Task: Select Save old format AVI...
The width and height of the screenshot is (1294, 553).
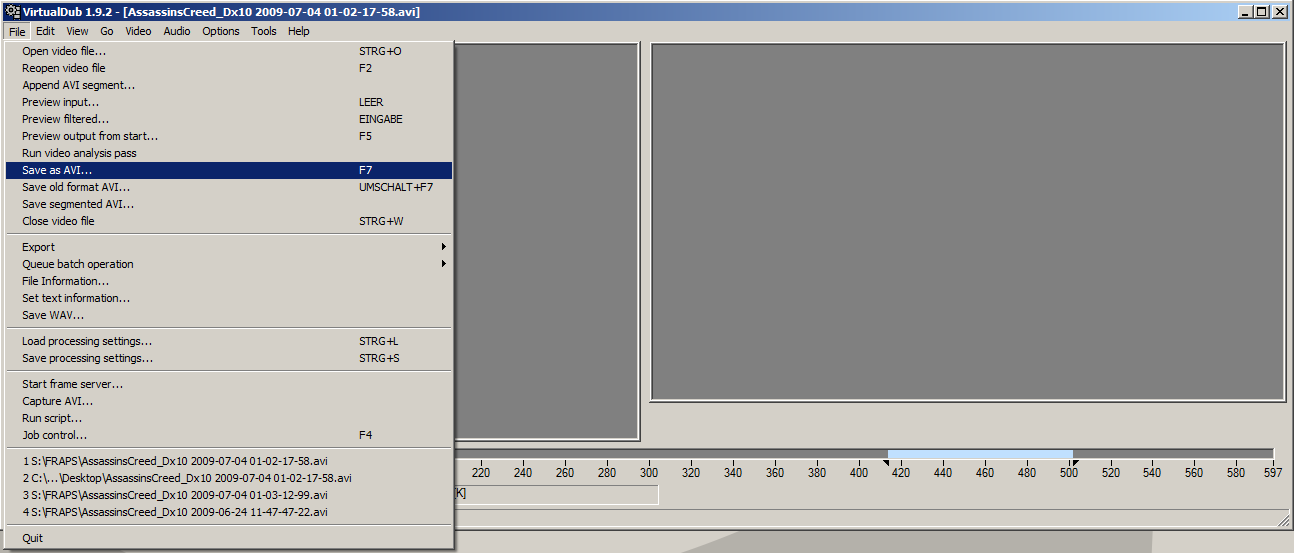Action: pyautogui.click(x=229, y=187)
